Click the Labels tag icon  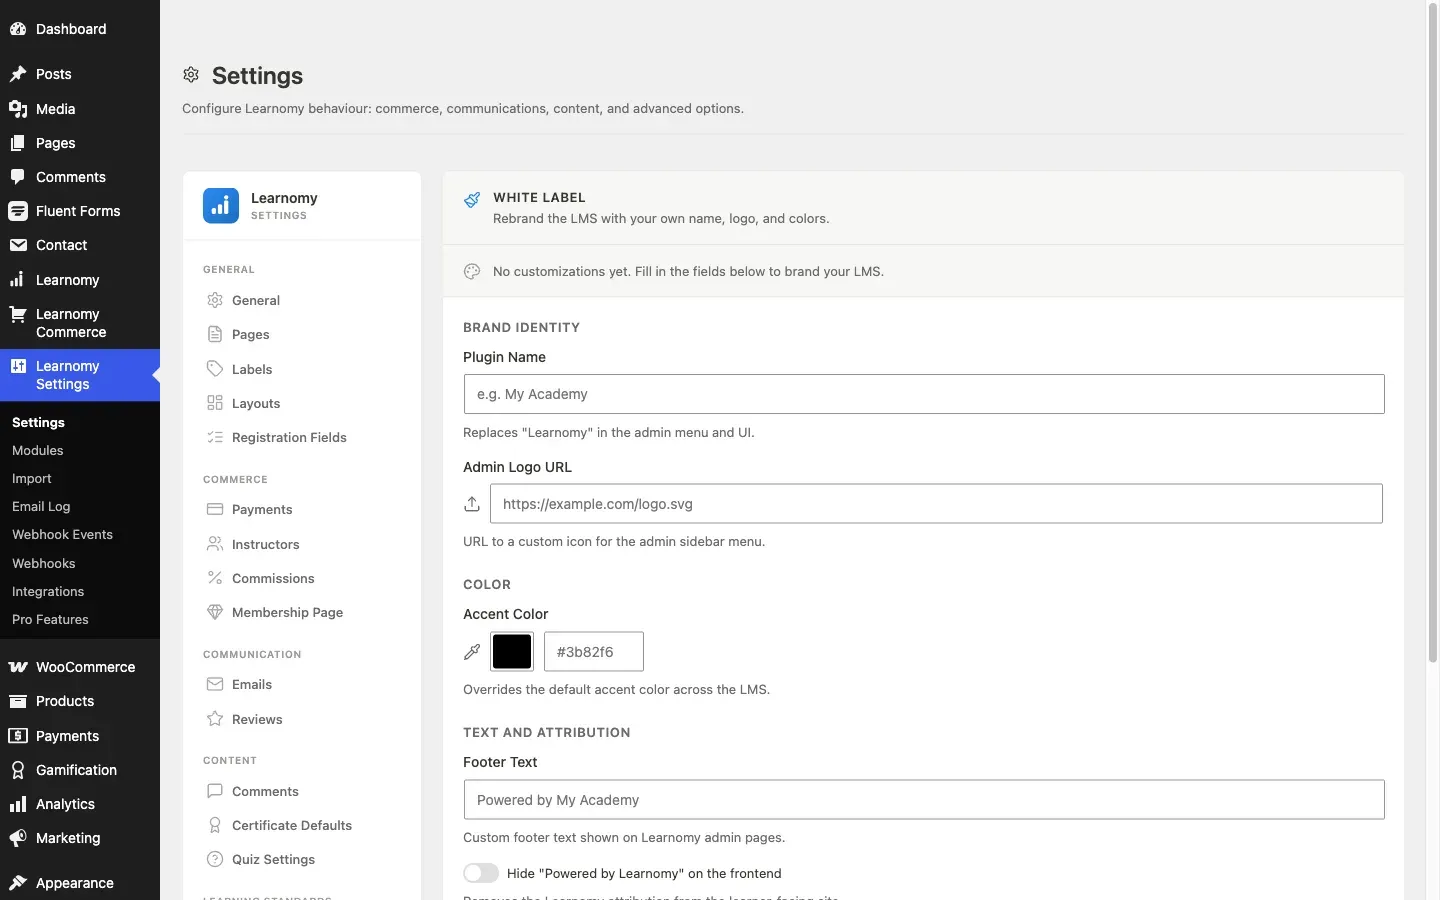(x=215, y=369)
